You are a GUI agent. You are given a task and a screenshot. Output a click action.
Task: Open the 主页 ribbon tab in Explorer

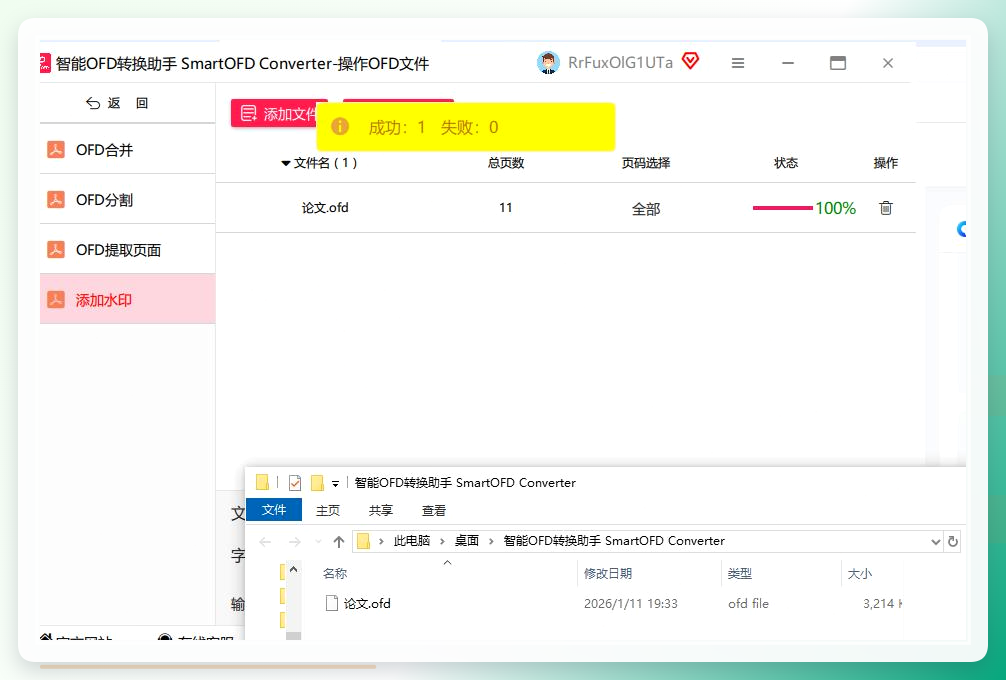click(x=328, y=511)
